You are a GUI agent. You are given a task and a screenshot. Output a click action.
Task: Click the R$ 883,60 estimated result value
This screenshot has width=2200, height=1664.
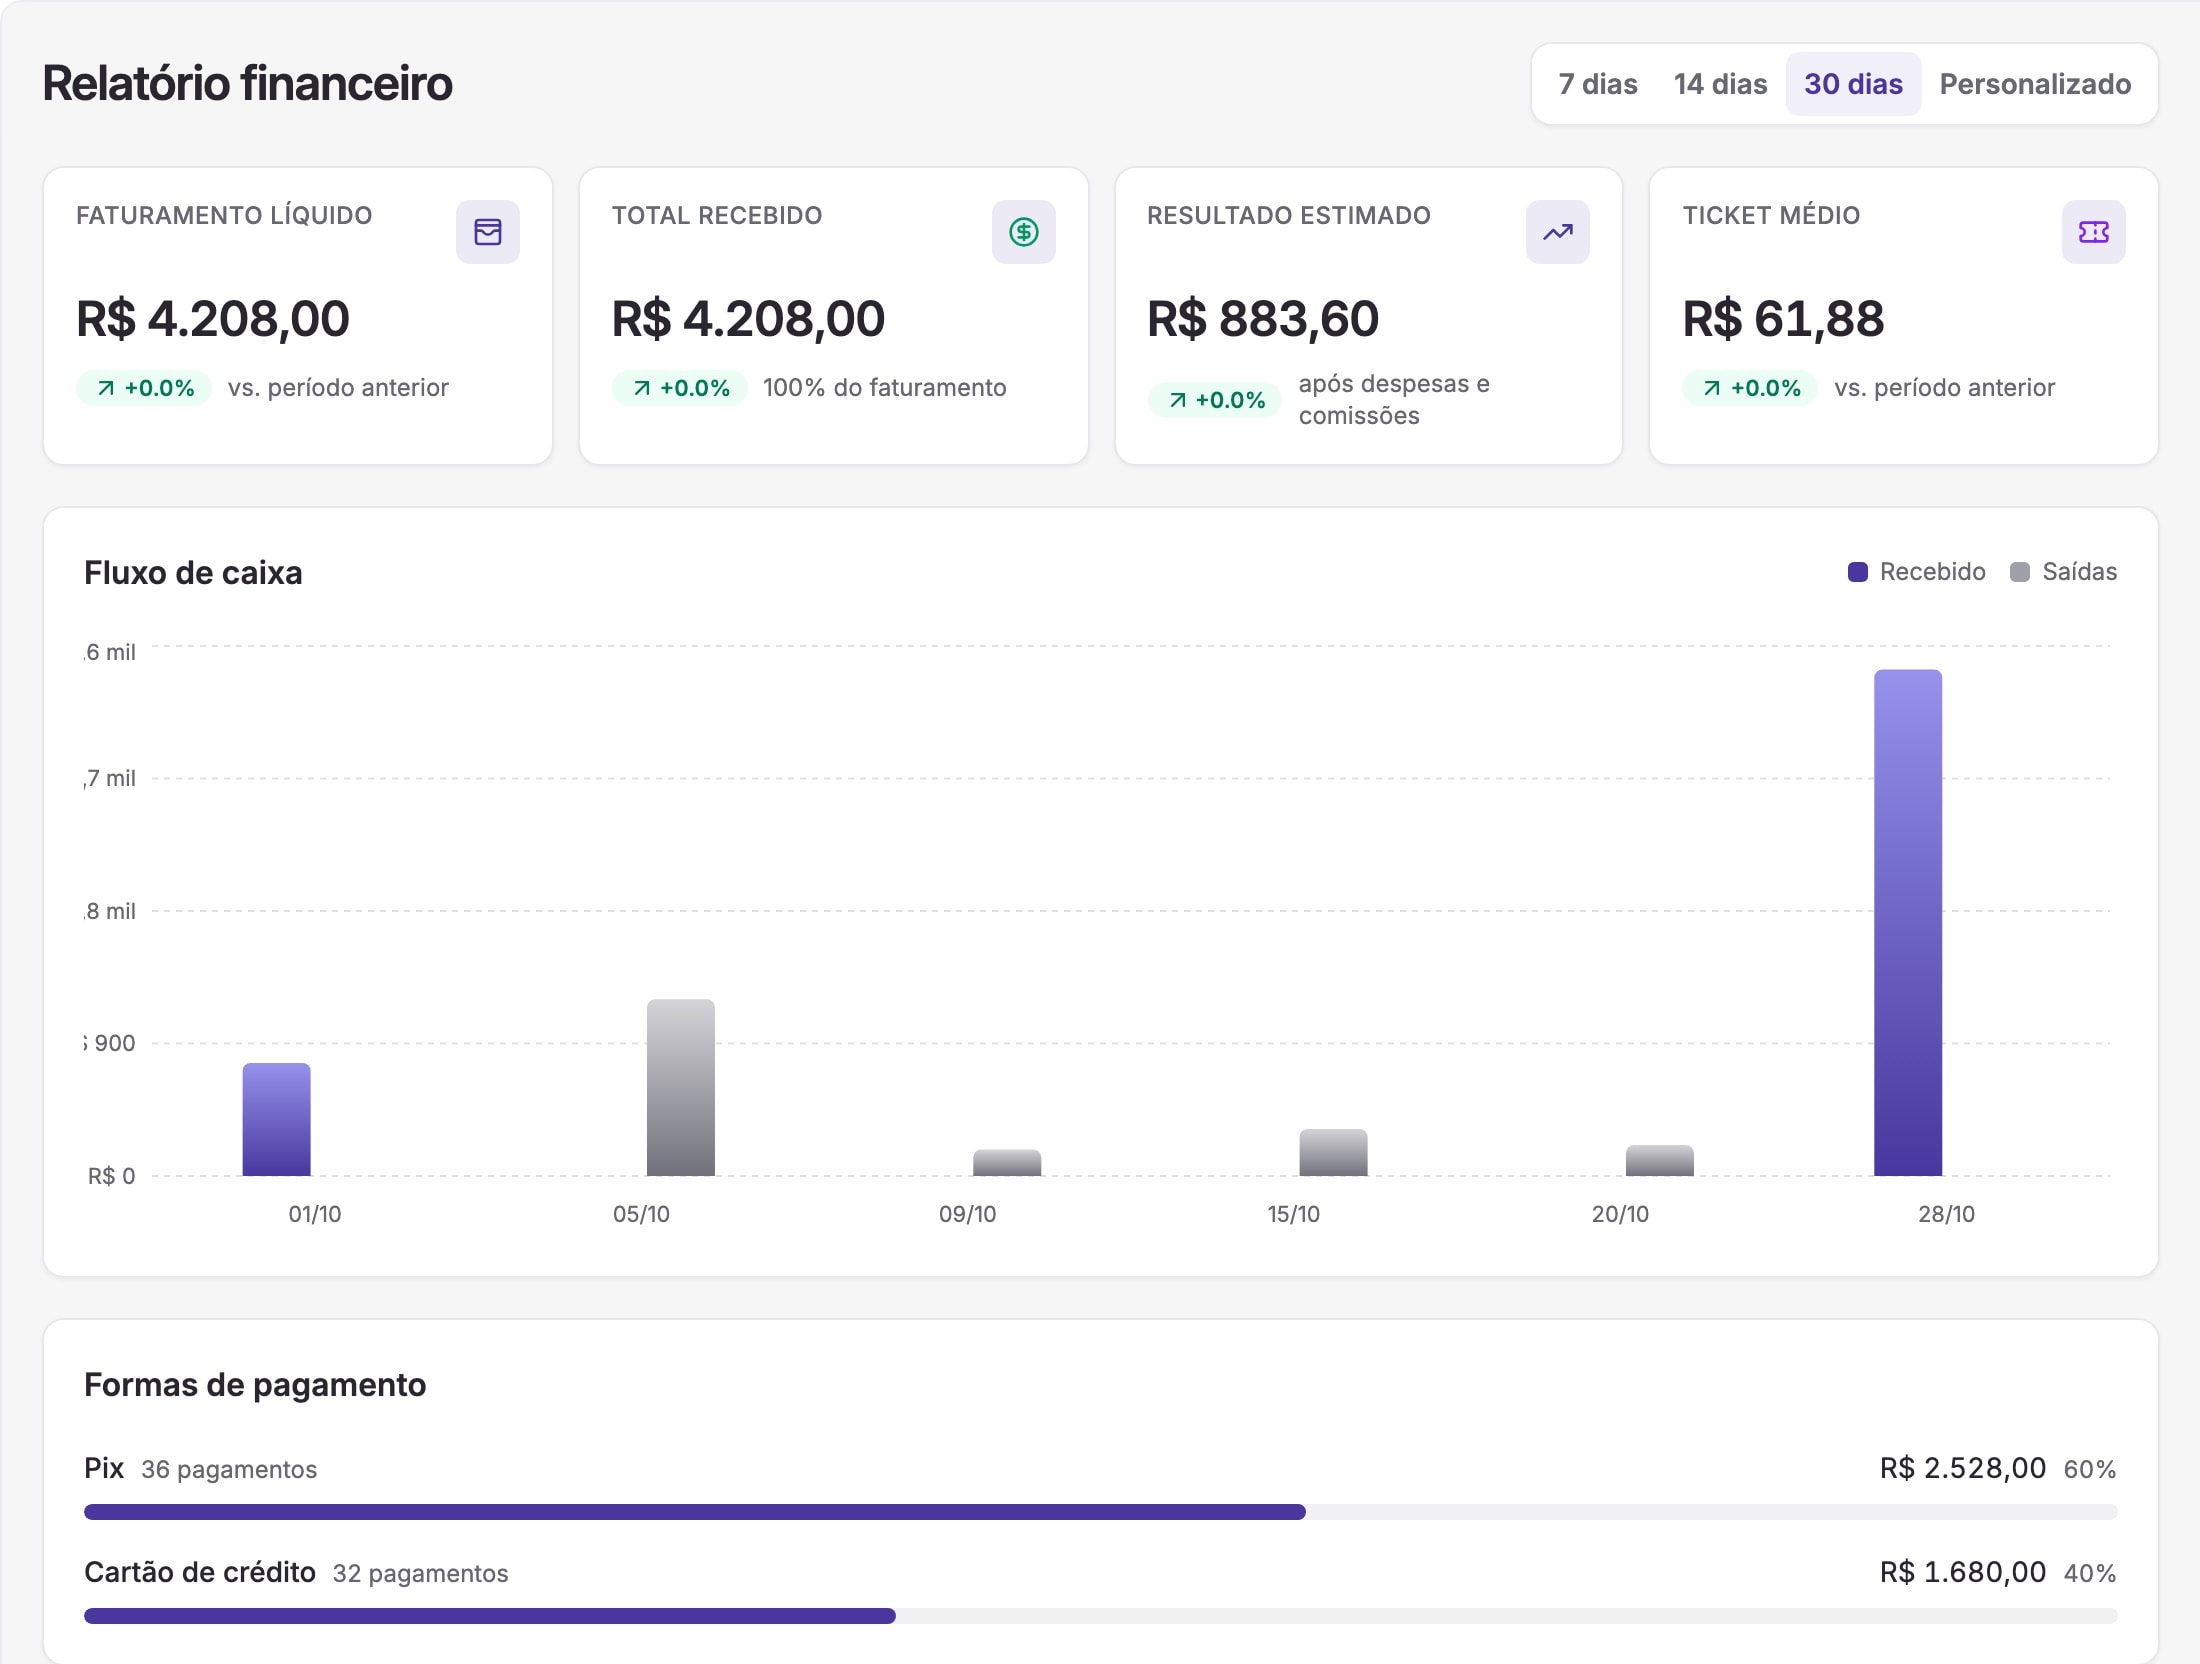[1263, 320]
